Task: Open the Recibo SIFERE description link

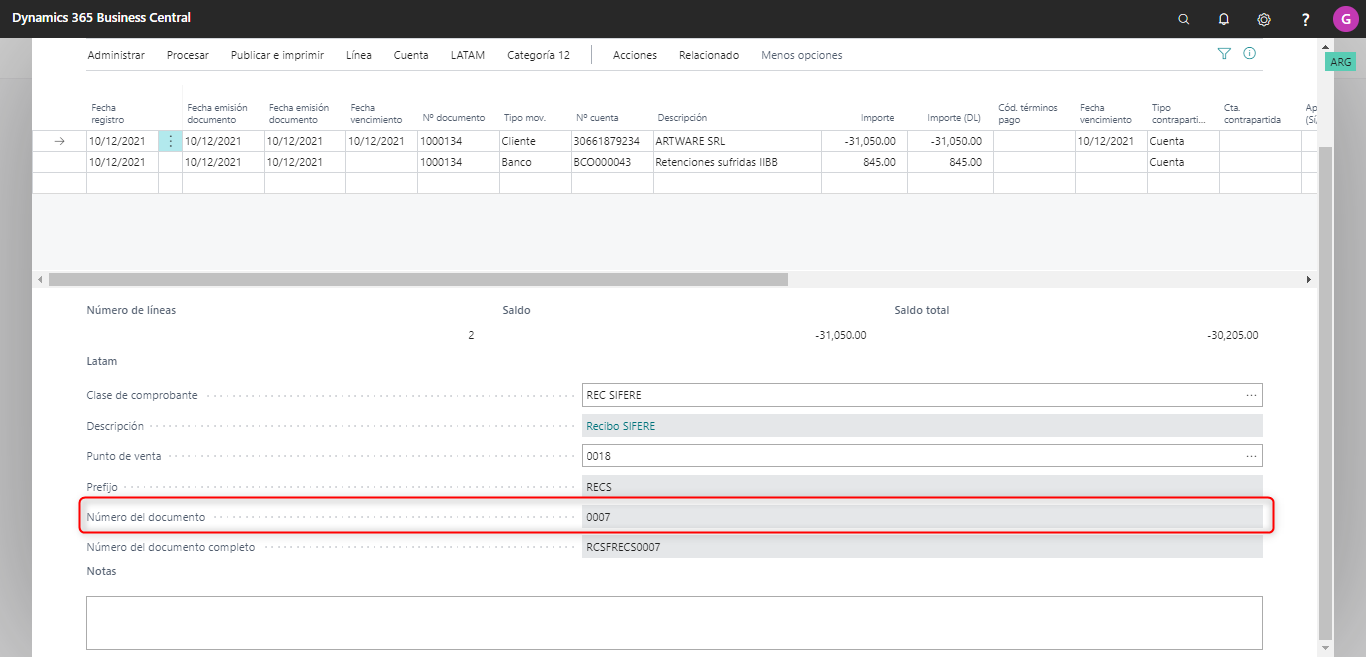Action: coord(621,426)
